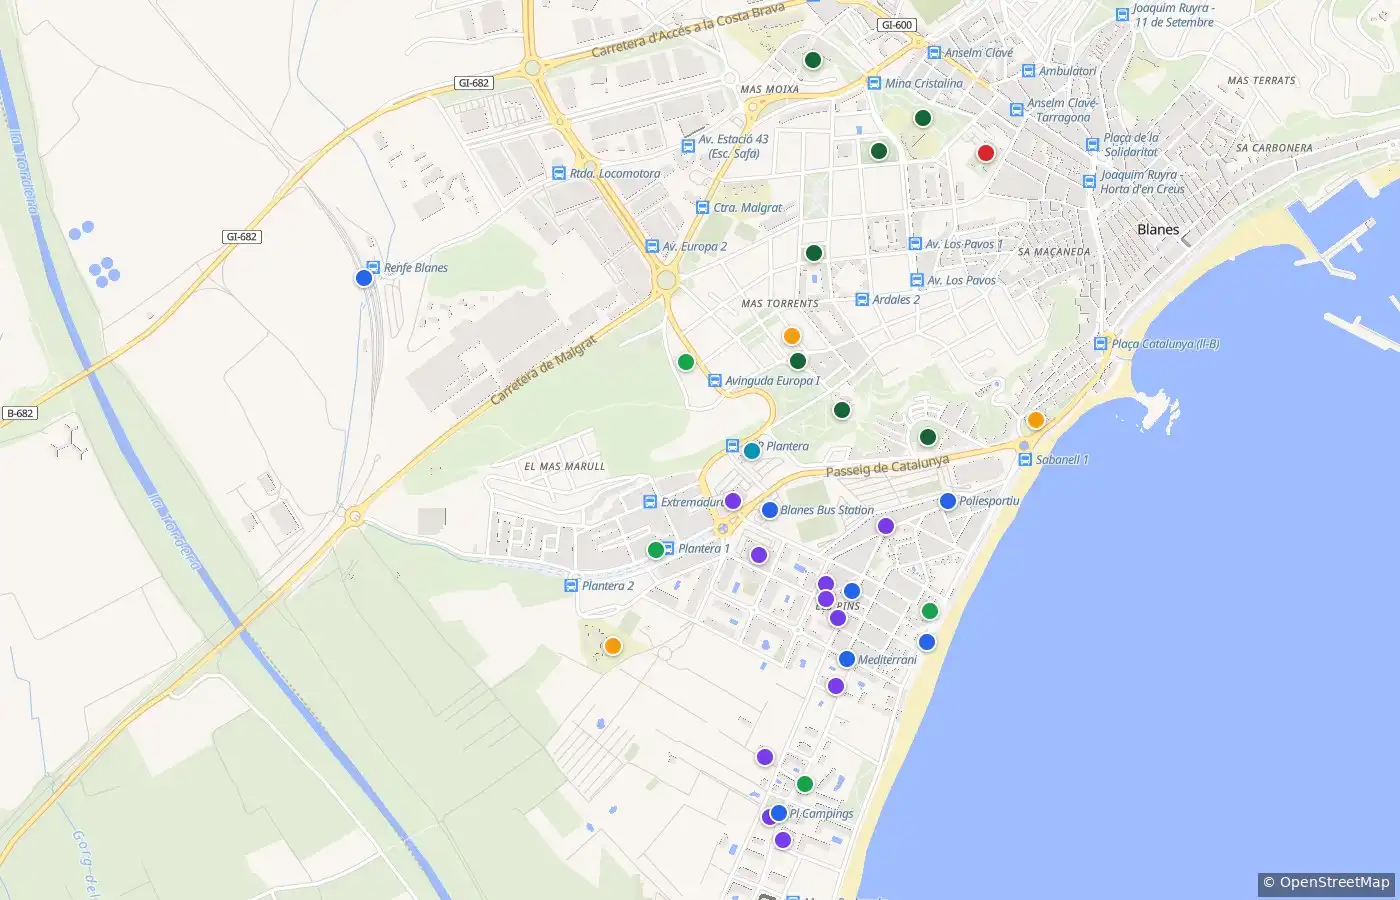1400x900 pixels.
Task: Select the Ardales 2 bus stop icon
Action: [x=862, y=299]
